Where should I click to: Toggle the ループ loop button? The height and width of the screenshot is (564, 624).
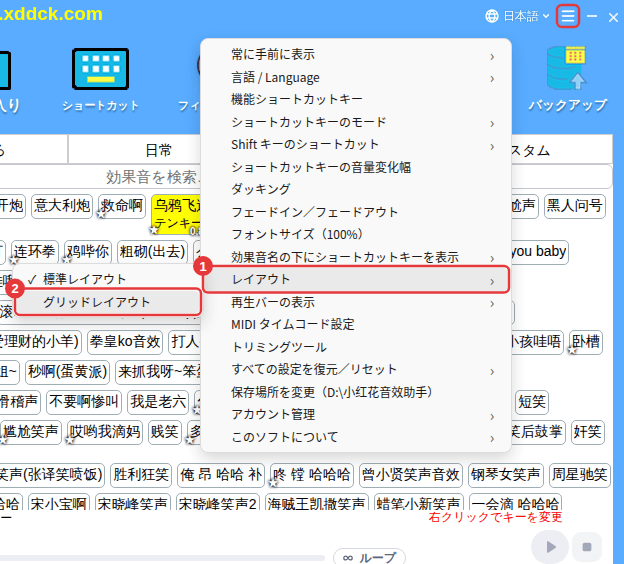coord(369,557)
